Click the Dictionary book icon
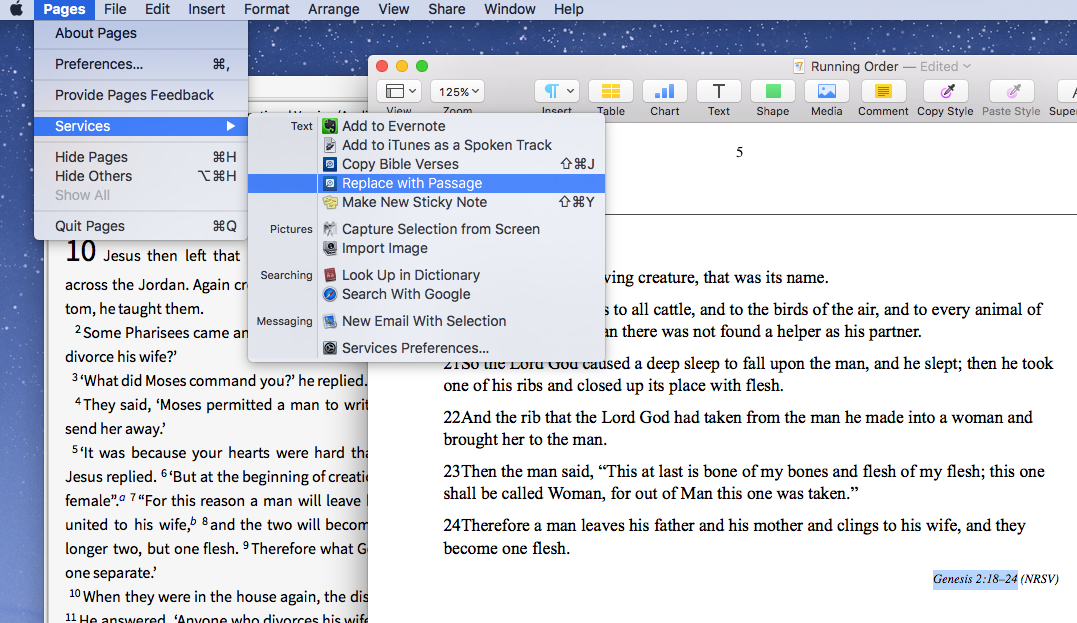This screenshot has height=623, width=1077. pos(330,275)
